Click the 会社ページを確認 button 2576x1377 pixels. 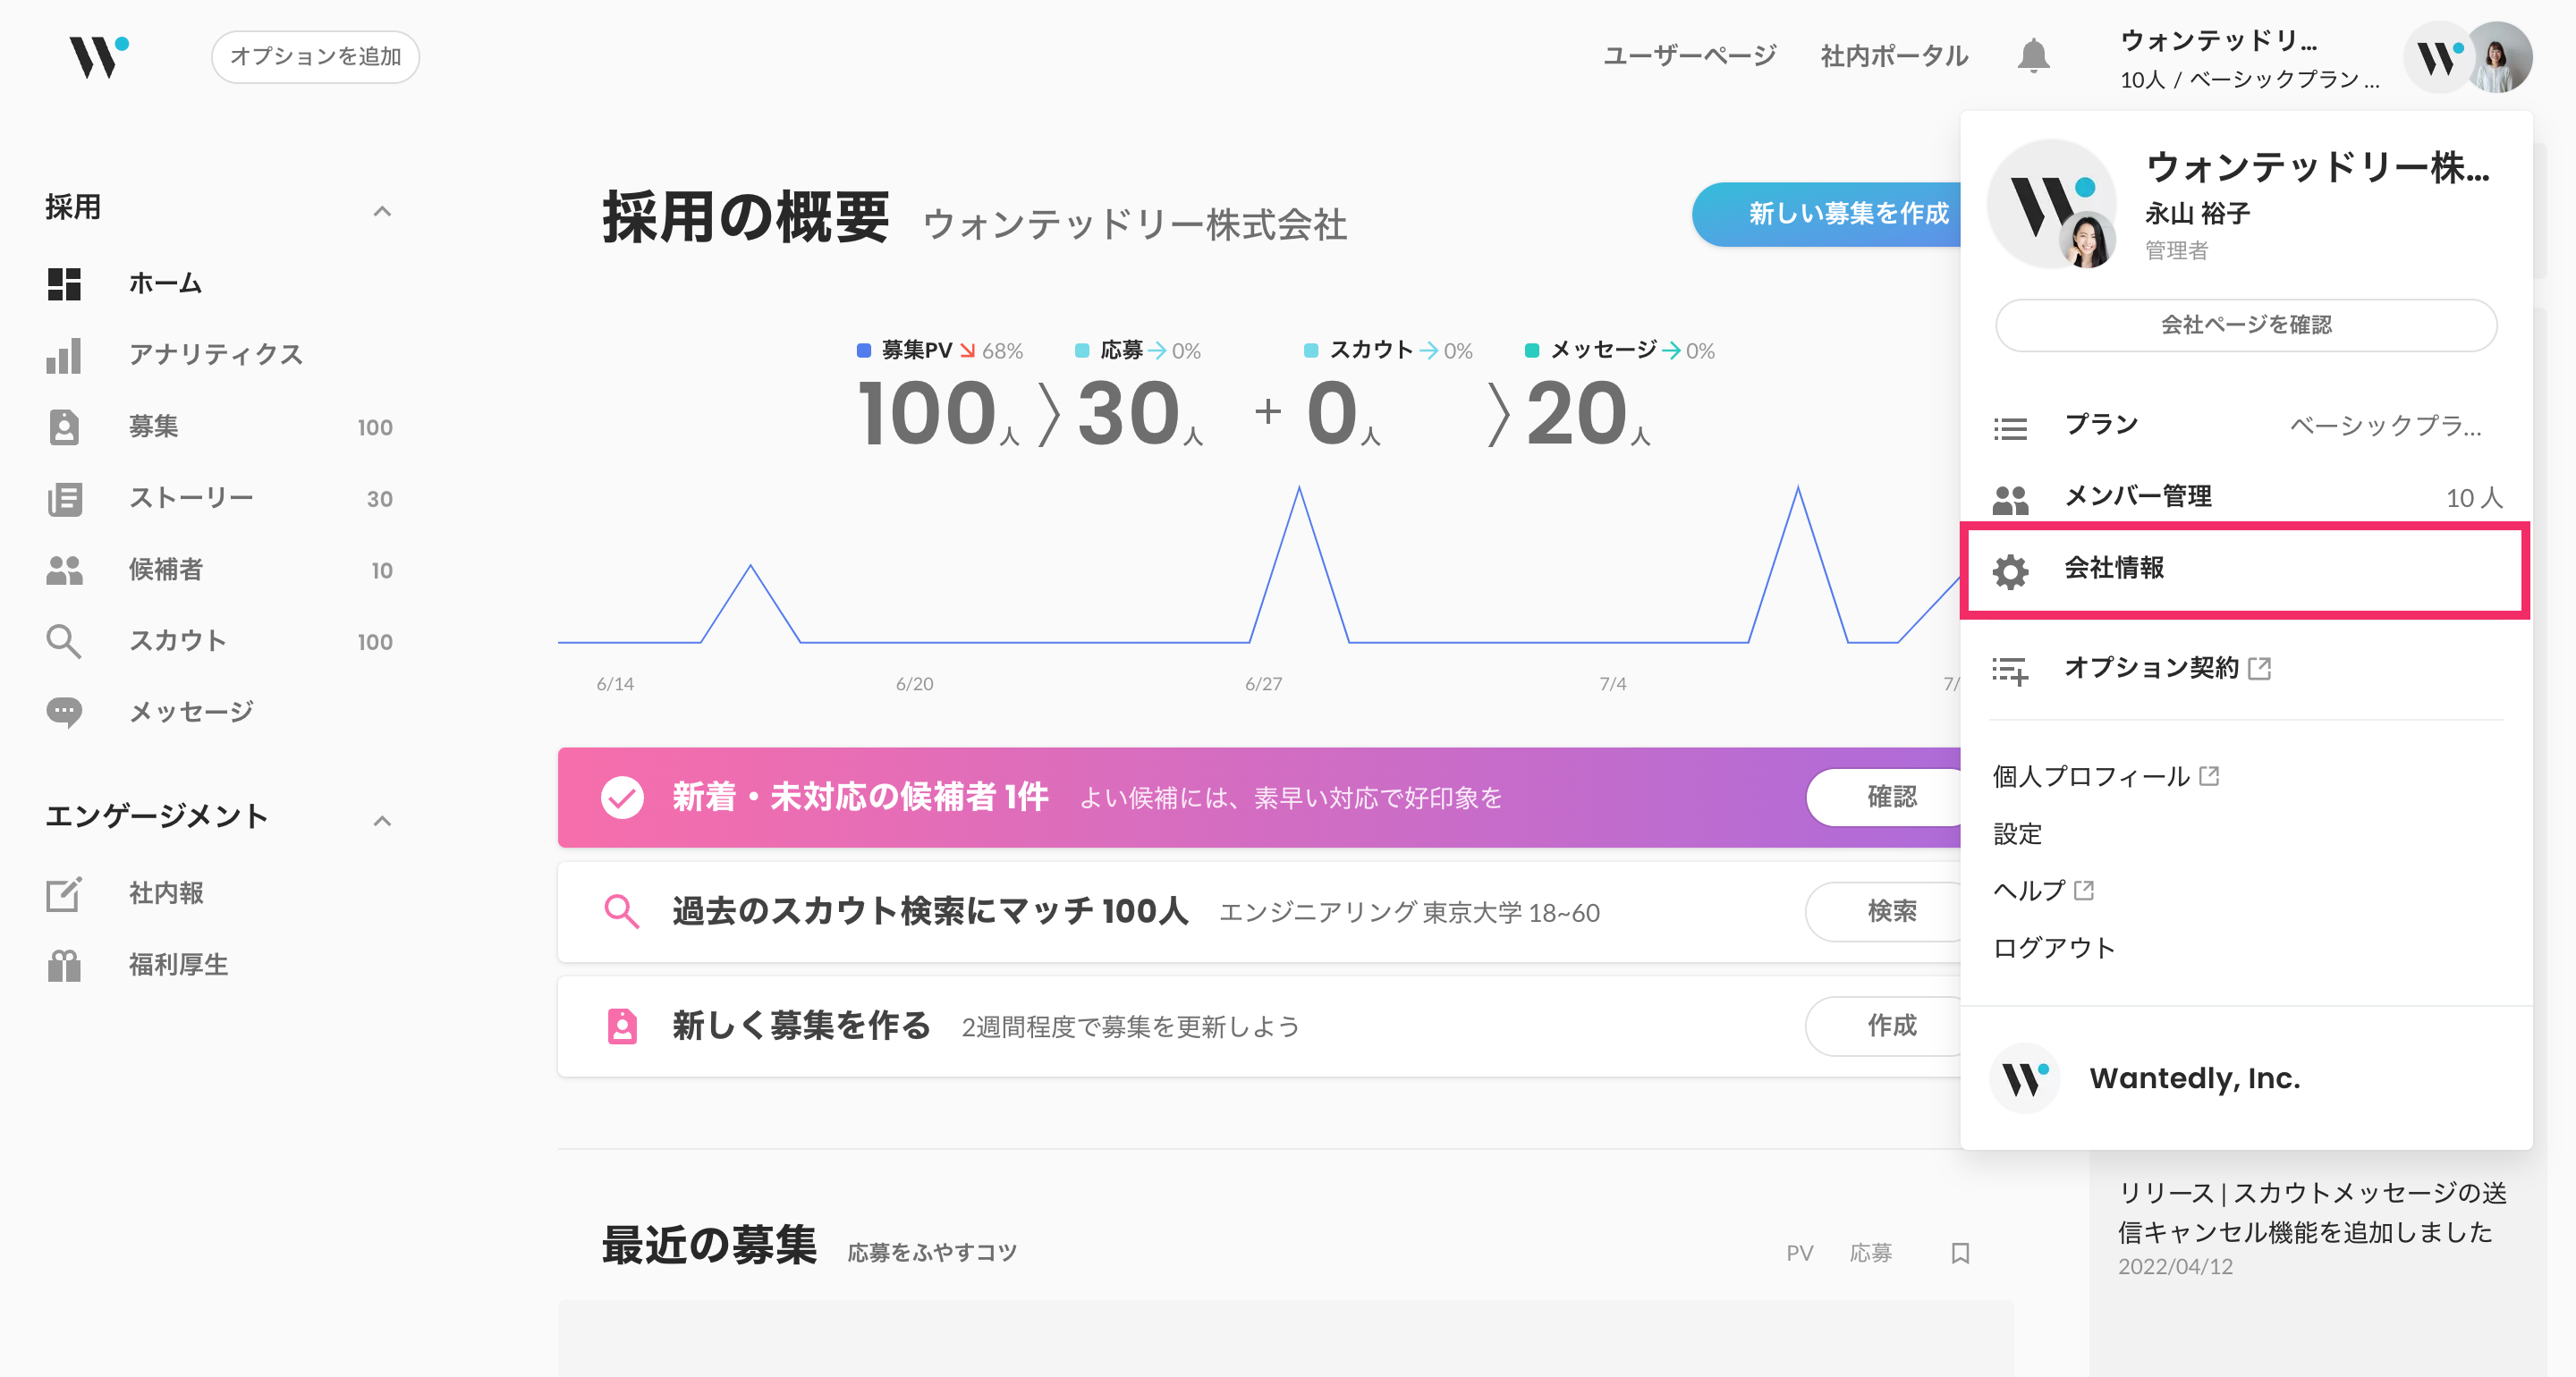tap(2245, 325)
